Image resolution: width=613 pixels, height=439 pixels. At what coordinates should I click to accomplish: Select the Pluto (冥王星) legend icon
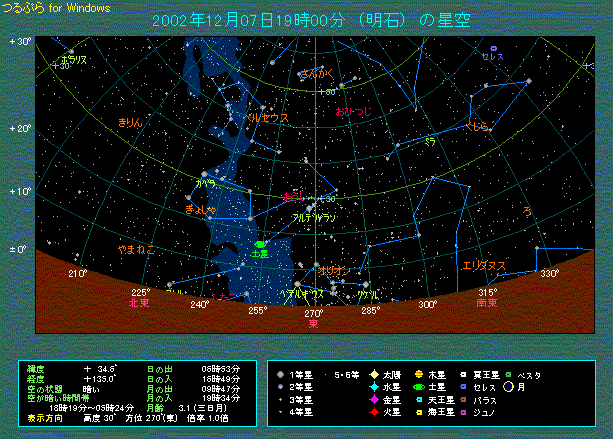pyautogui.click(x=462, y=376)
